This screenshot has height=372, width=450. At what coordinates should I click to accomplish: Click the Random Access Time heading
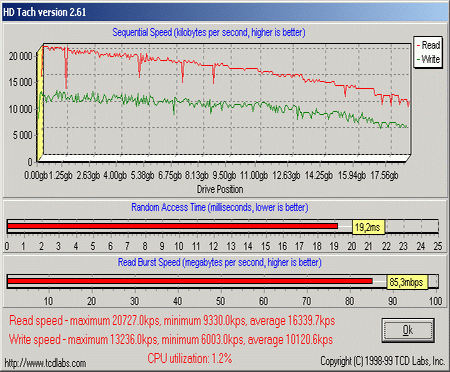(220, 207)
